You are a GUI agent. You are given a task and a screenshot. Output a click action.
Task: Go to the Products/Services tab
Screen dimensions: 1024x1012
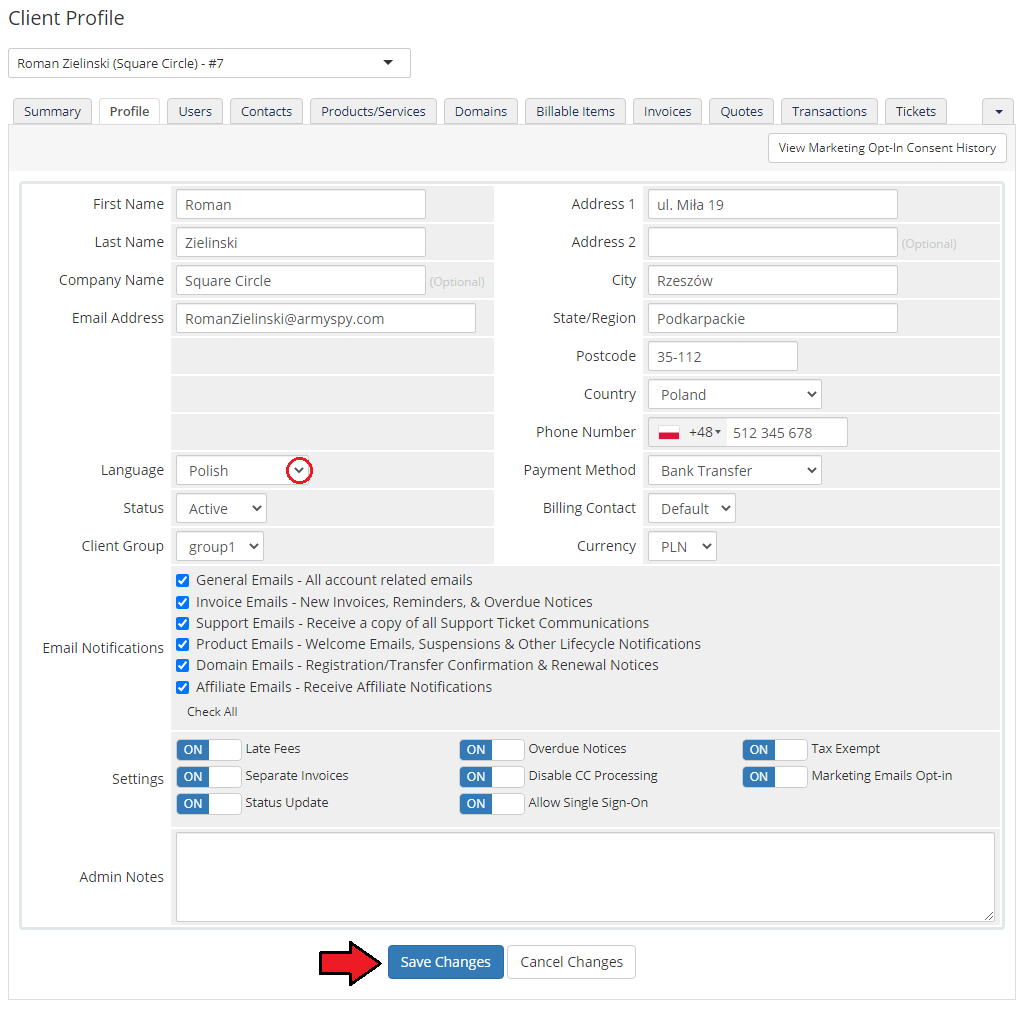pyautogui.click(x=373, y=112)
